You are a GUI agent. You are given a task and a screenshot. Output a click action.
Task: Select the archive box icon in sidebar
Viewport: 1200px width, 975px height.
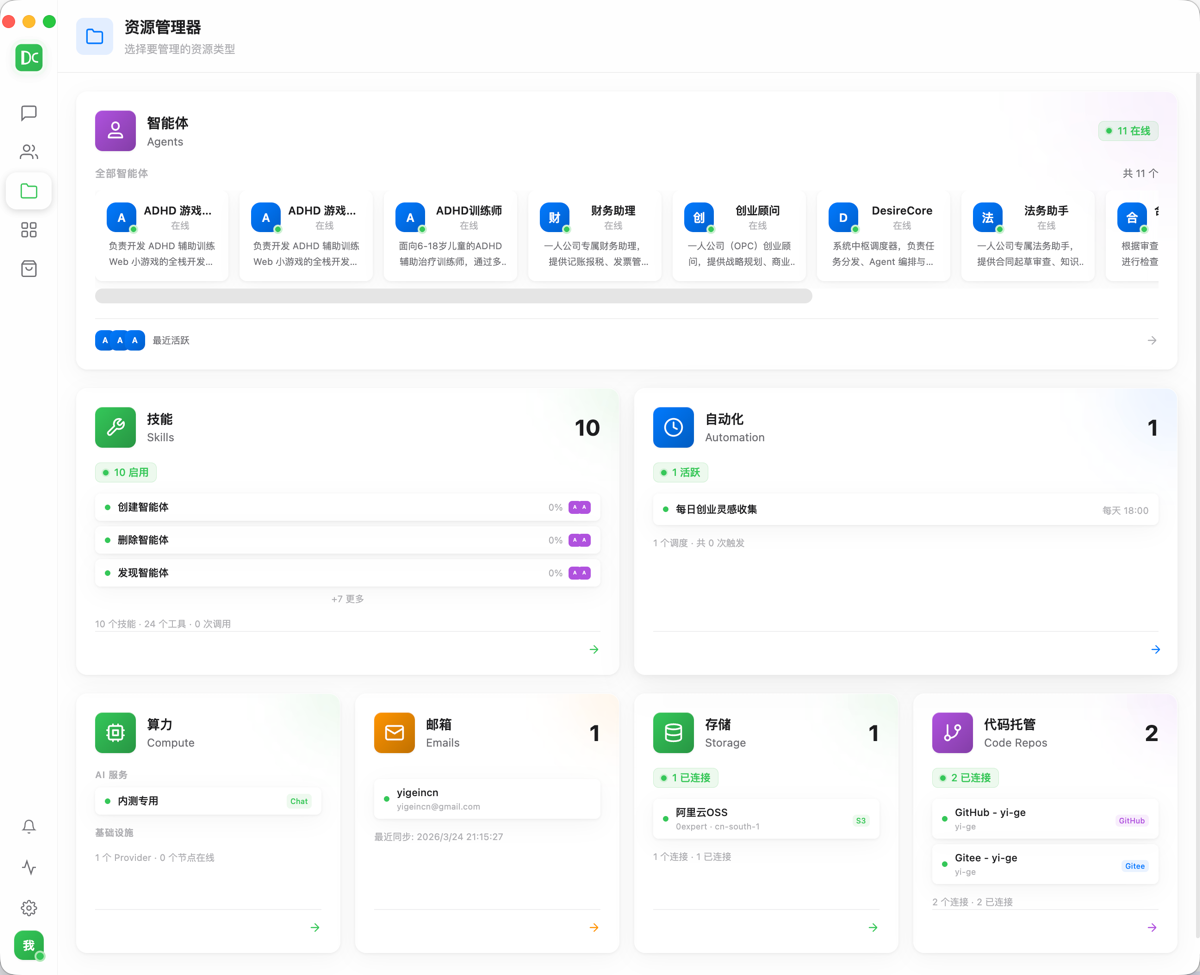coord(28,267)
